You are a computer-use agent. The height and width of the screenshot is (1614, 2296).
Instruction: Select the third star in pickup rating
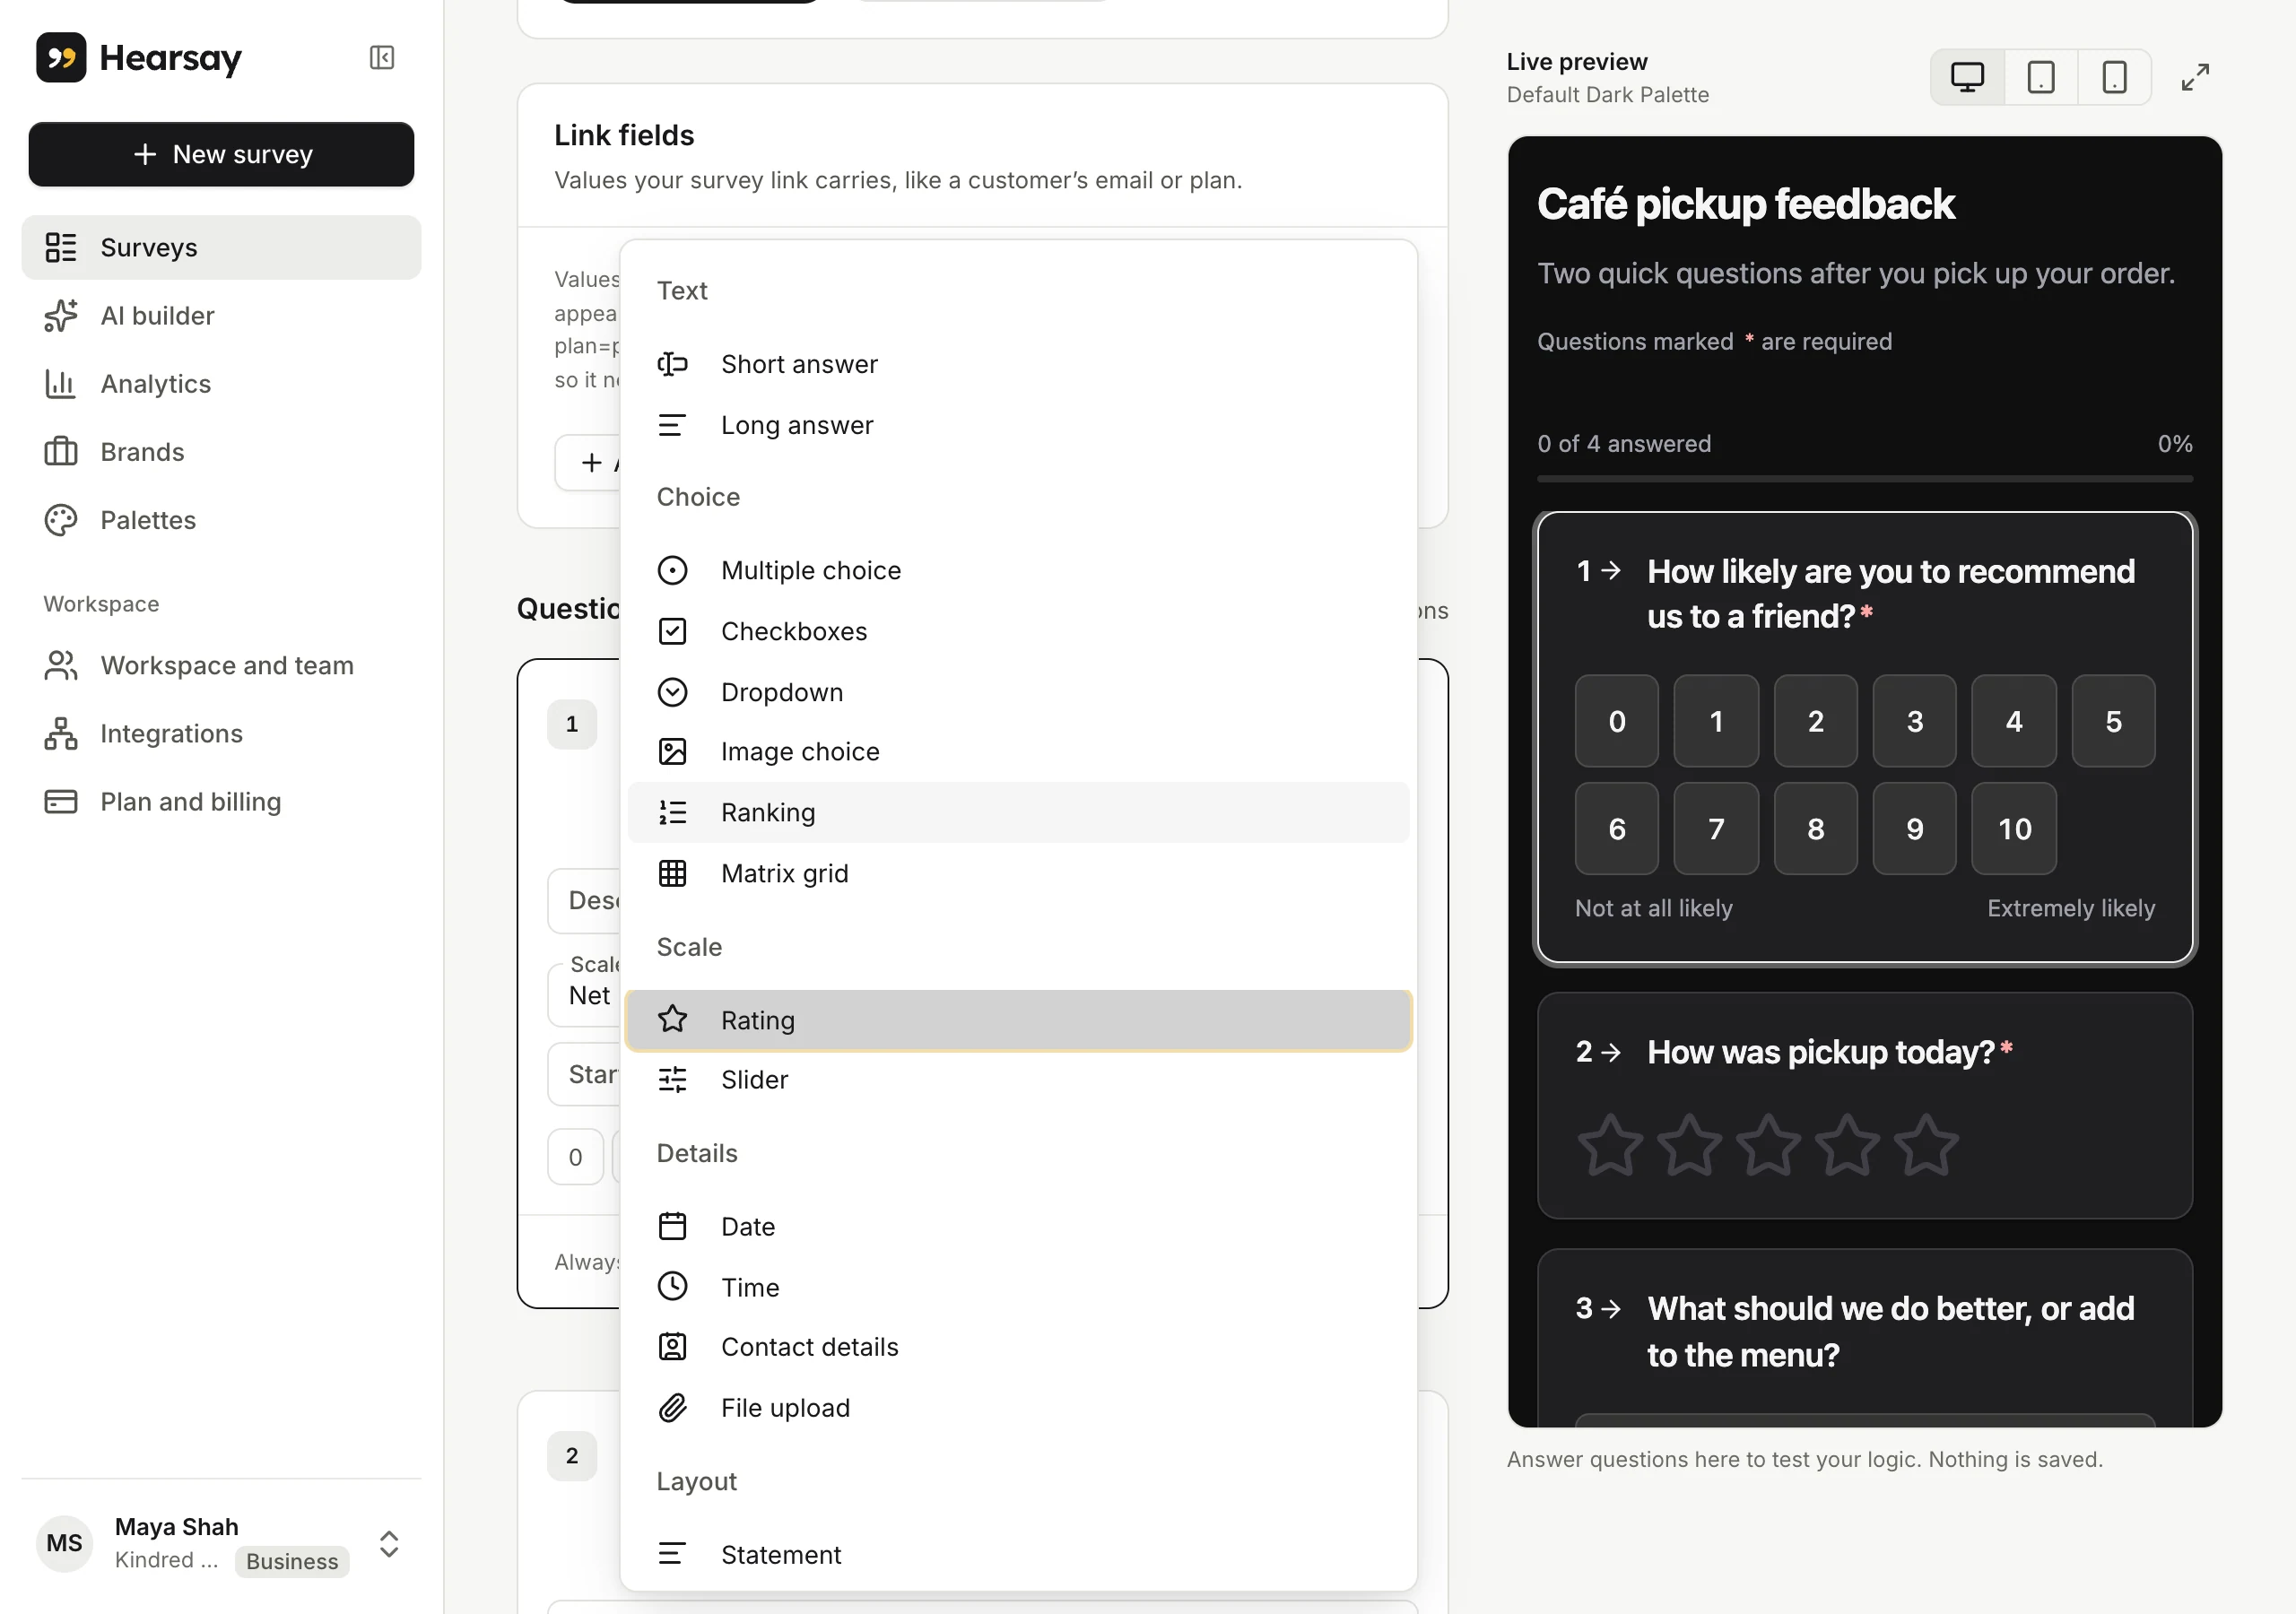coord(1768,1145)
